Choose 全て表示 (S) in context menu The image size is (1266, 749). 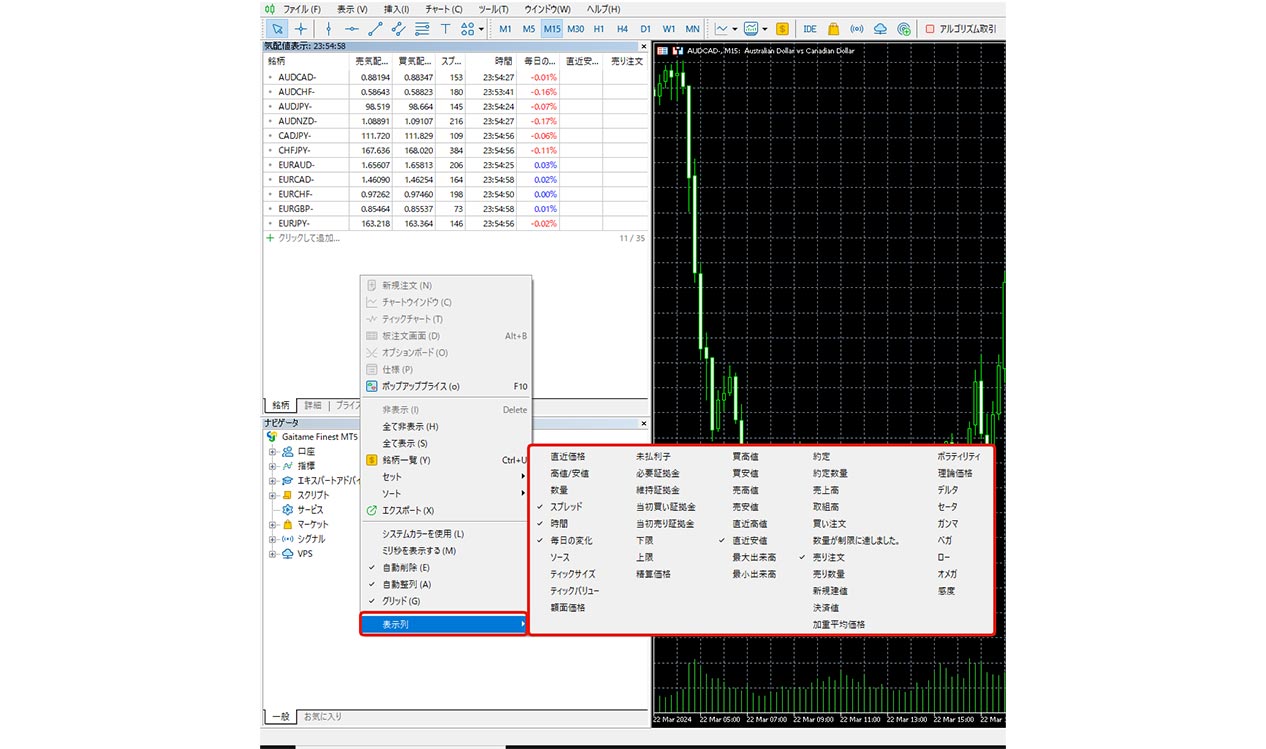446,443
